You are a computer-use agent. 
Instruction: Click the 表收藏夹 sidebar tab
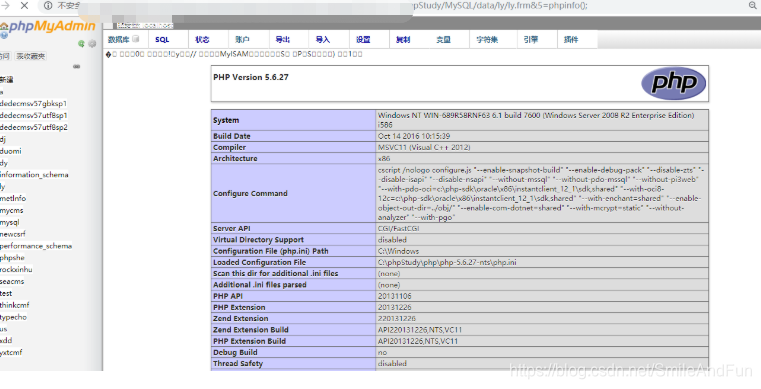point(31,56)
